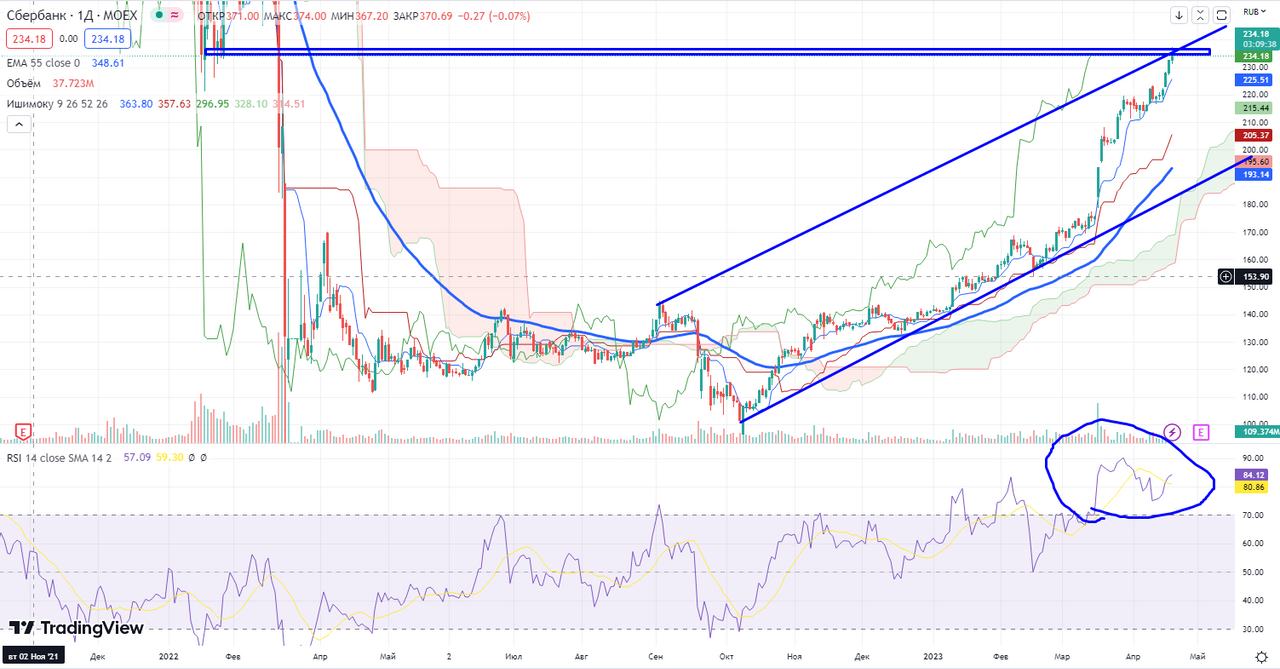Image resolution: width=1280 pixels, height=669 pixels.
Task: Click the fullscreen frame icon at top right
Action: (1223, 15)
